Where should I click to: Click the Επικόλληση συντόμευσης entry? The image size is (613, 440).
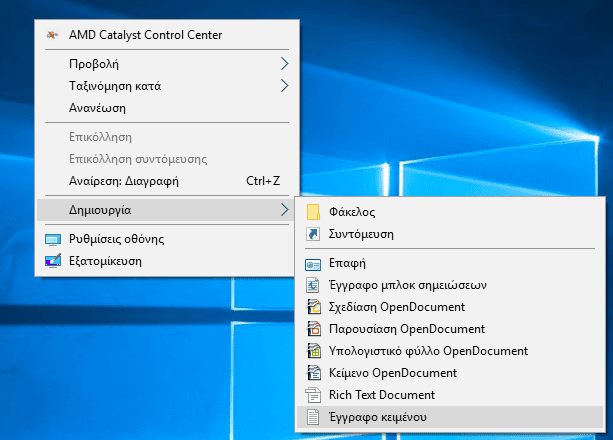point(137,159)
